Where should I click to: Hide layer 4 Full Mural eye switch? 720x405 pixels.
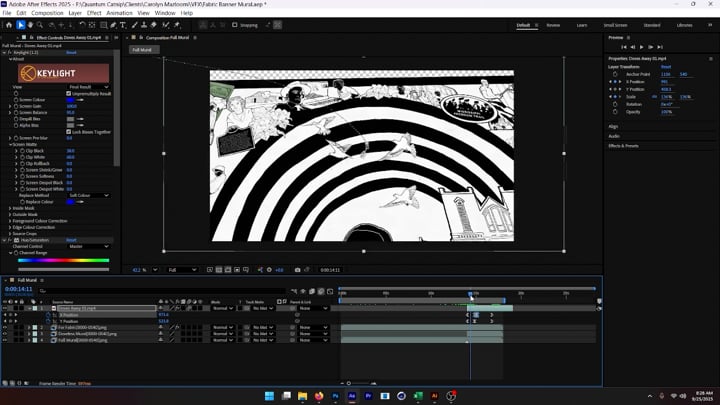click(5, 340)
